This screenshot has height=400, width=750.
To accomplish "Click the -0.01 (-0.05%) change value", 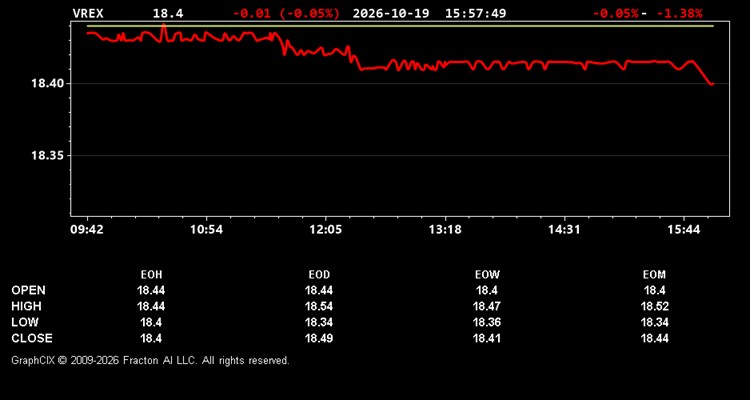I will 286,13.
